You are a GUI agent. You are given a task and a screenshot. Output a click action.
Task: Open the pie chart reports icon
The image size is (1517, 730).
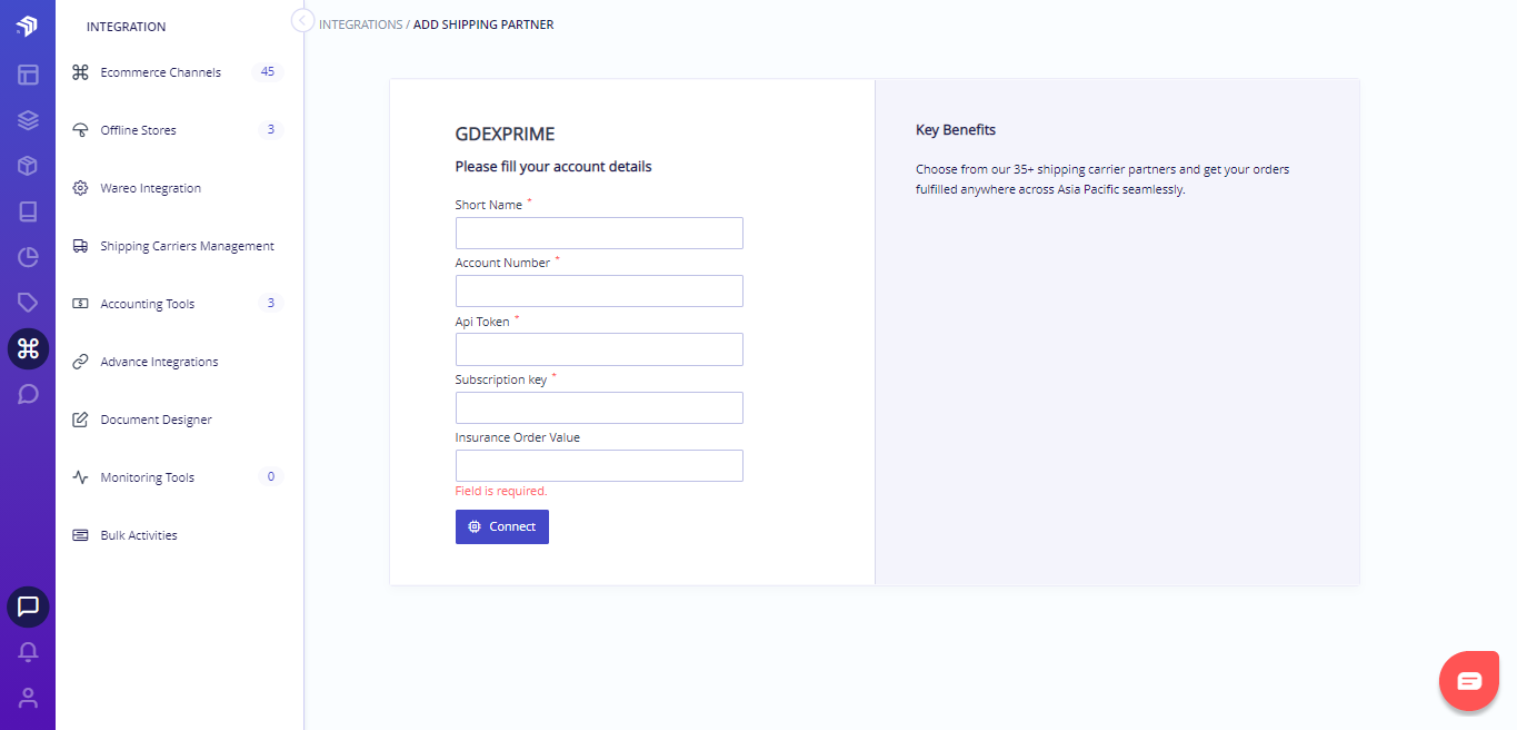point(28,257)
